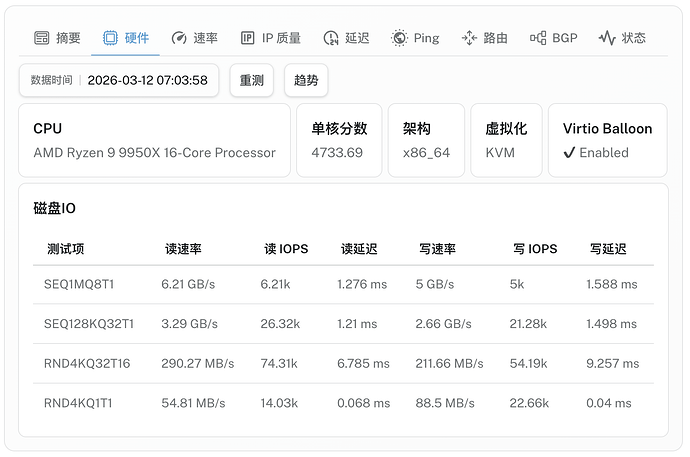Click the 趋势 trend button
This screenshot has width=690, height=457.
pyautogui.click(x=306, y=80)
